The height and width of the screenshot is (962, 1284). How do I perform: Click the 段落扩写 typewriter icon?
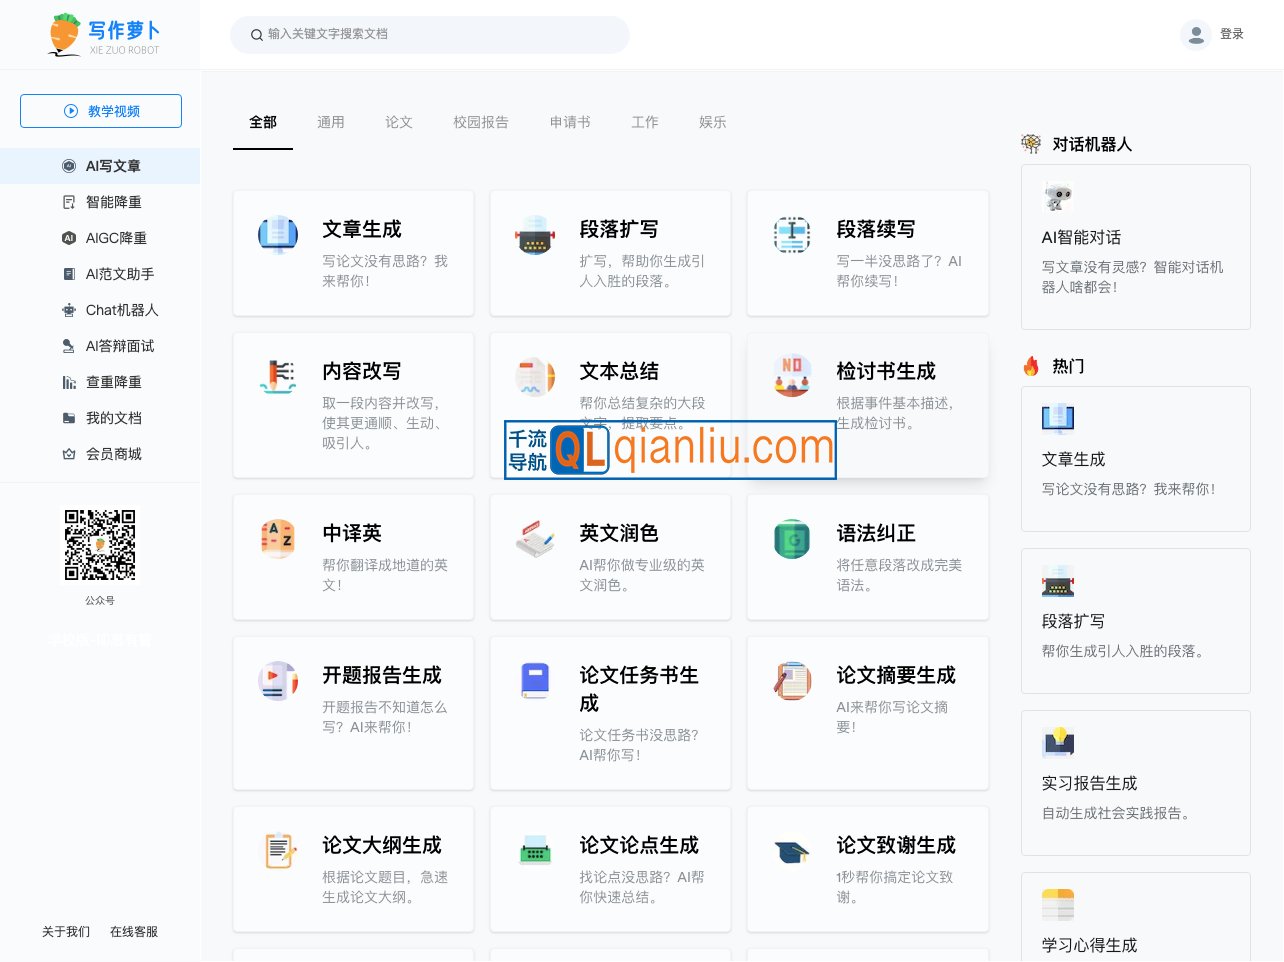click(x=535, y=235)
